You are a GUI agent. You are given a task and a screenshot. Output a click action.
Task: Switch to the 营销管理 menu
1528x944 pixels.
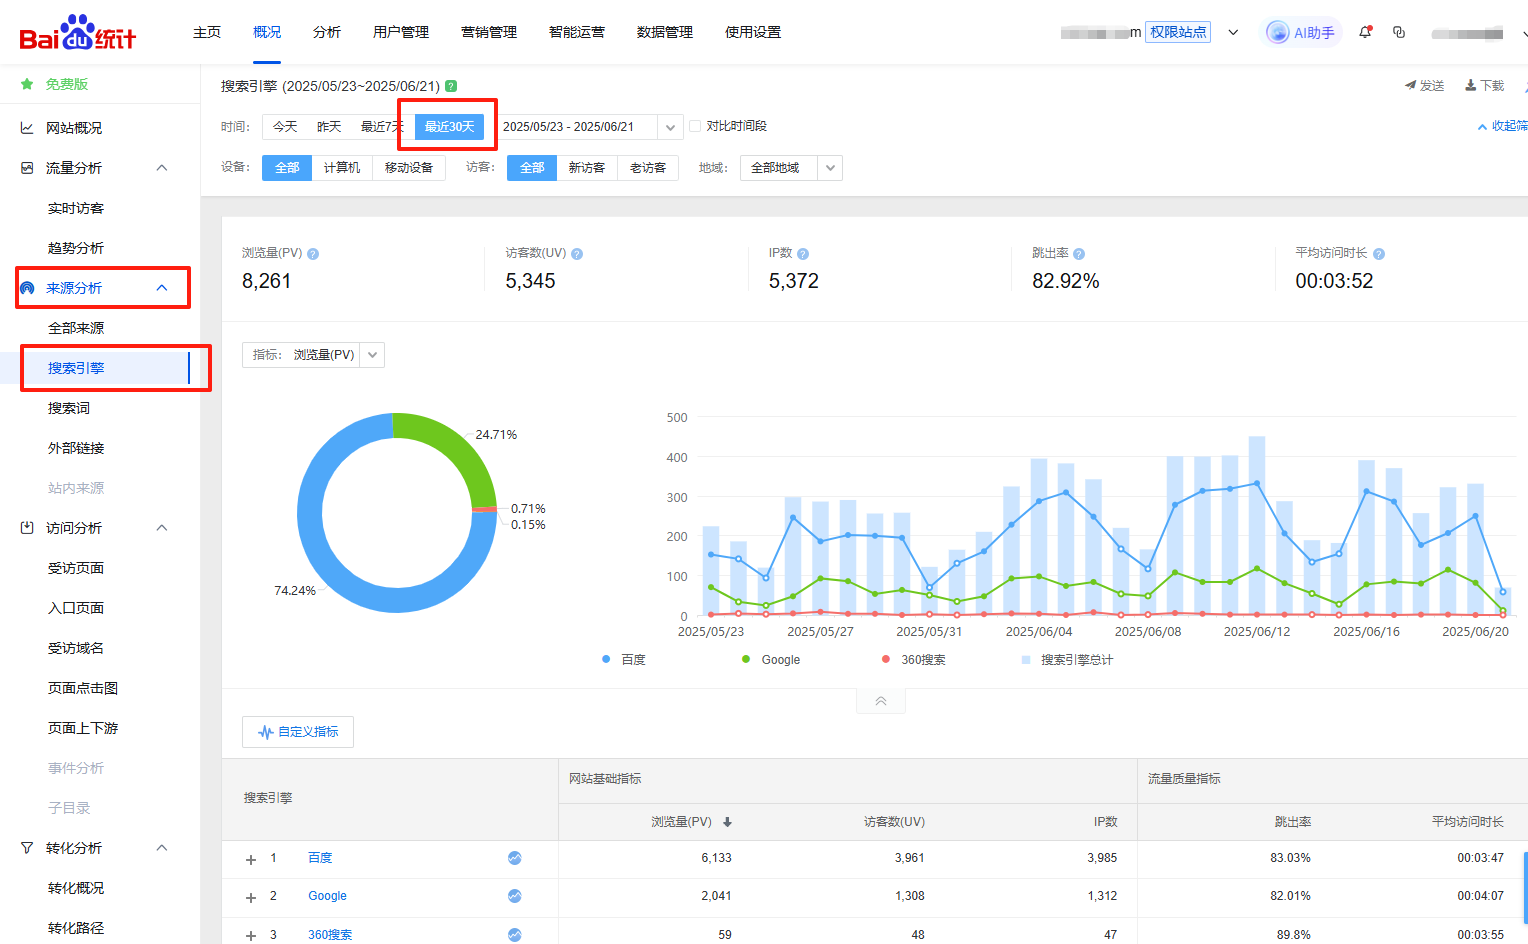pos(489,32)
